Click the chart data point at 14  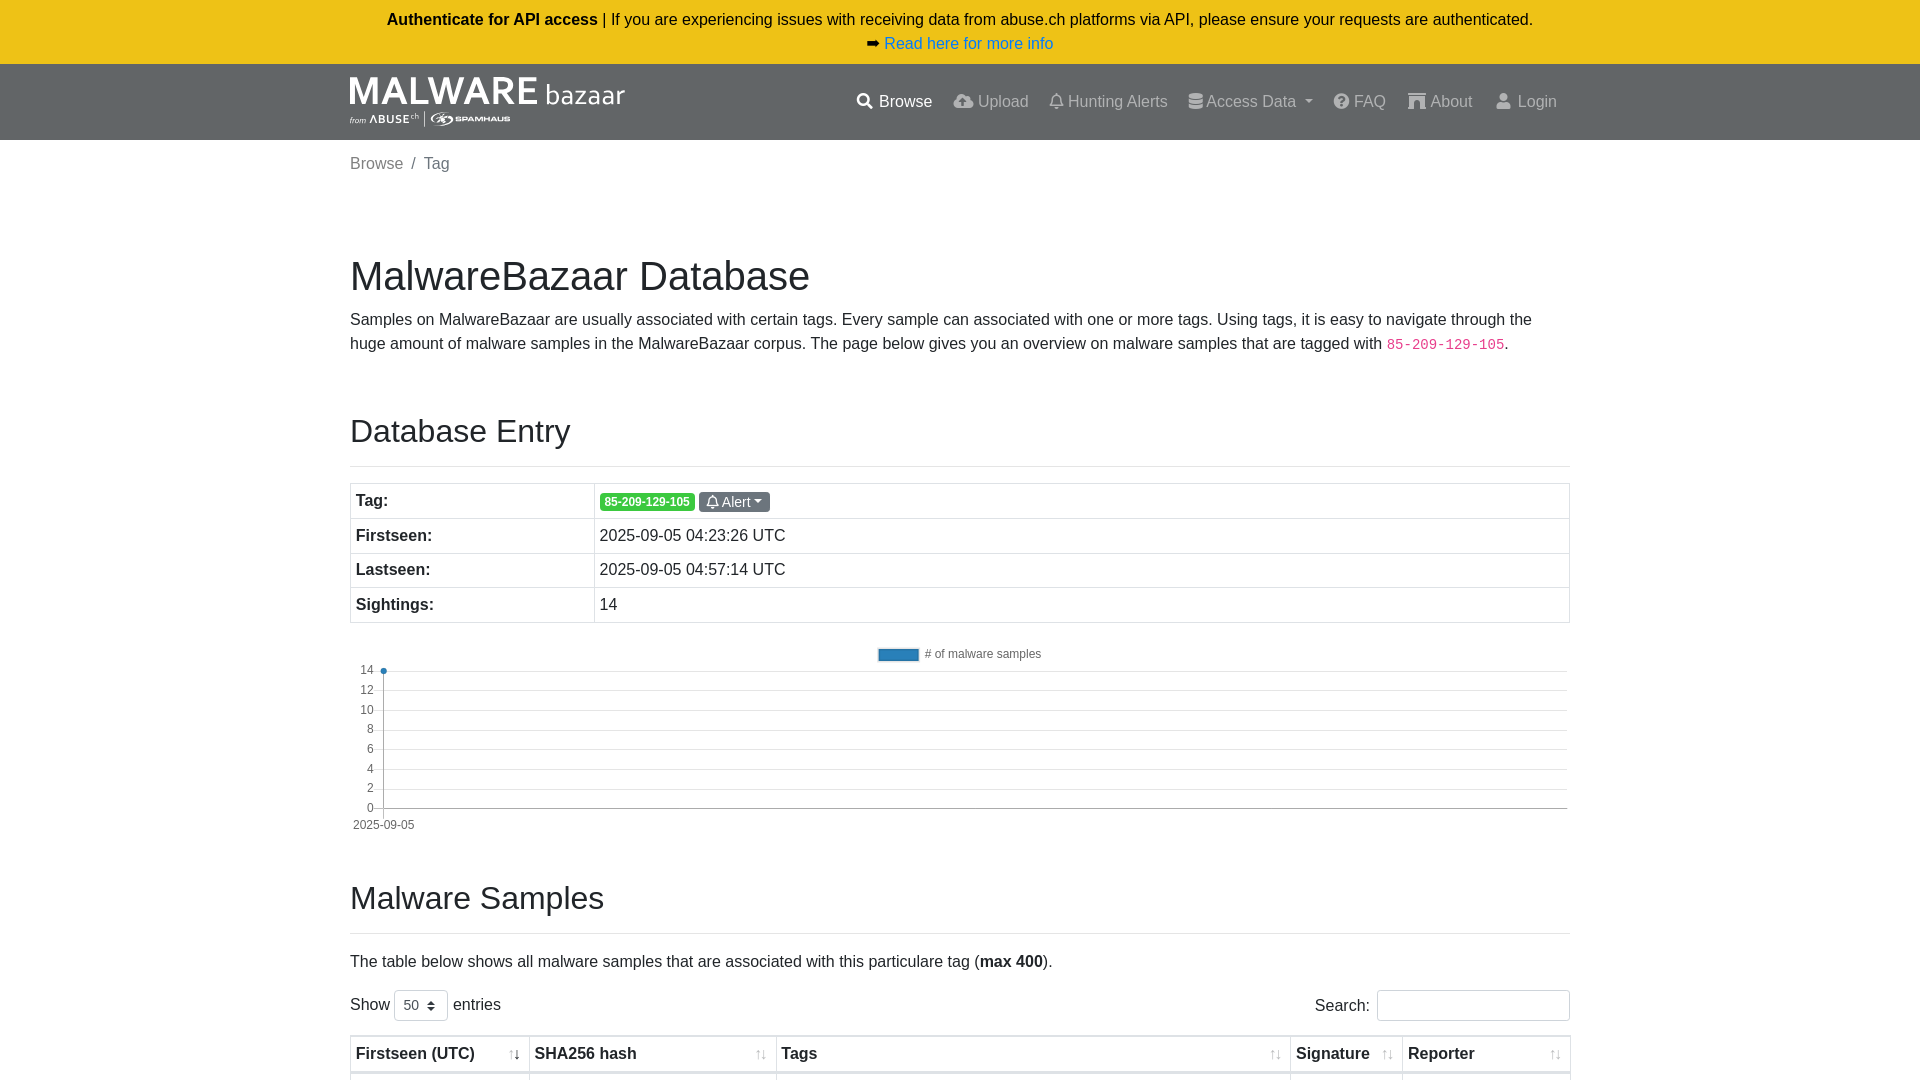(x=383, y=671)
